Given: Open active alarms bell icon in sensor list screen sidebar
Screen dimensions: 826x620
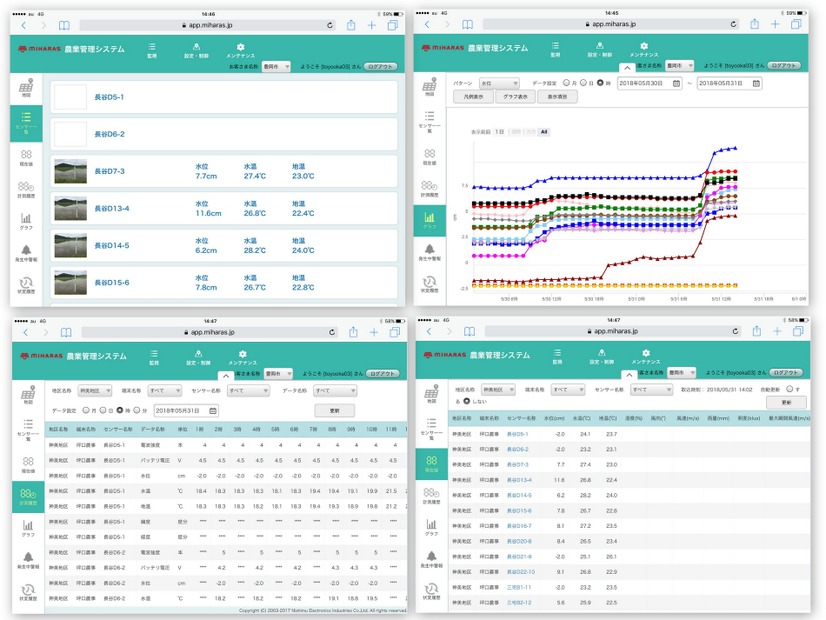Looking at the screenshot, I should 26,253.
